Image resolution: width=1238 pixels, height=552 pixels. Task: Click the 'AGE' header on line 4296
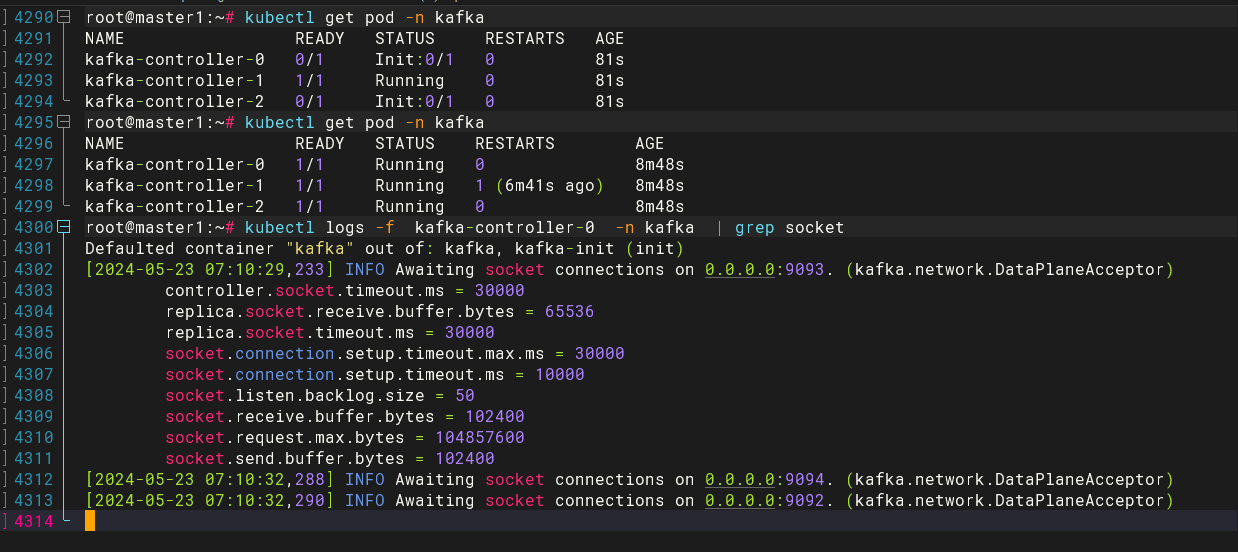(x=650, y=143)
